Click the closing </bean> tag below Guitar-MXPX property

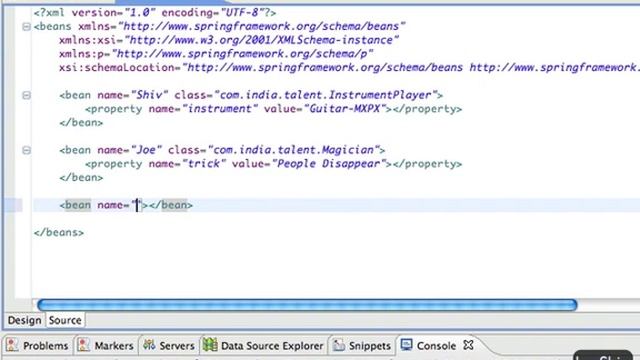(x=81, y=123)
